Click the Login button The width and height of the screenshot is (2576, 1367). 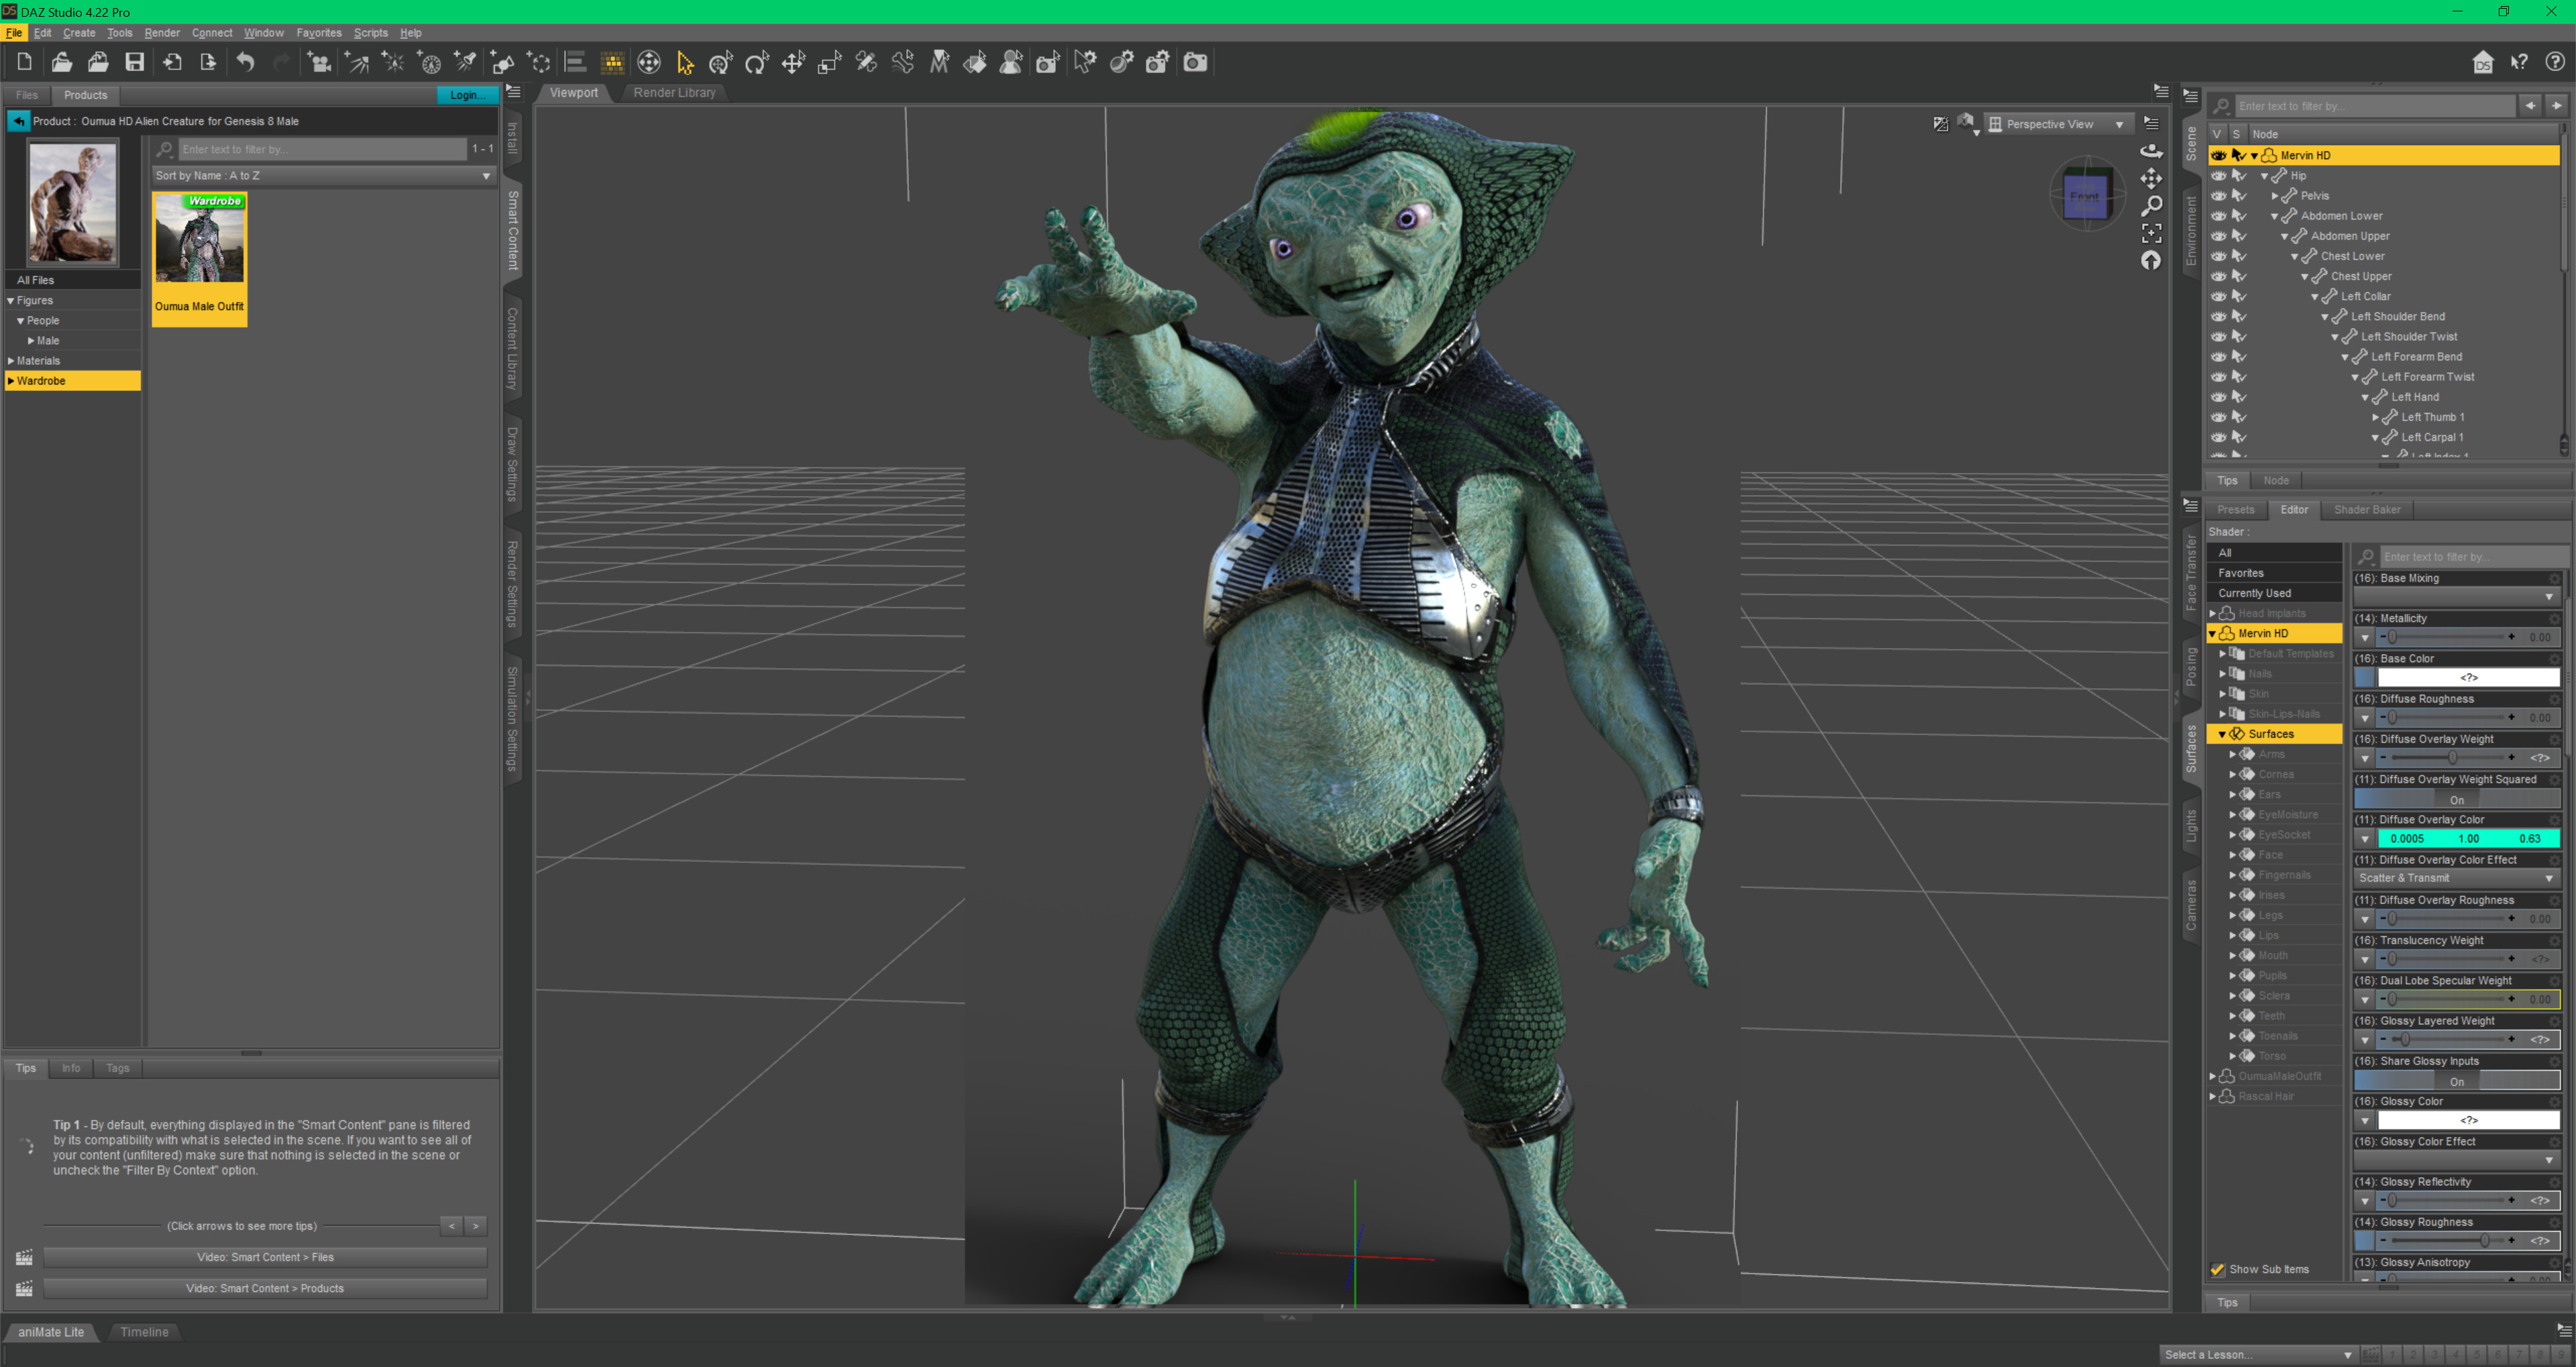click(466, 95)
